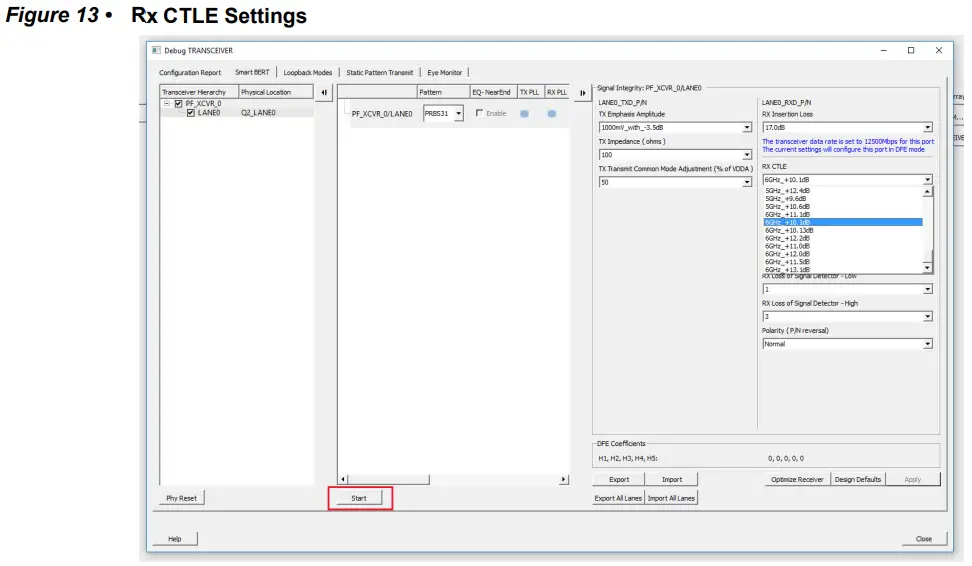Click PF_XCVR_0/LANE0 row label
The width and height of the screenshot is (972, 566).
tap(382, 114)
